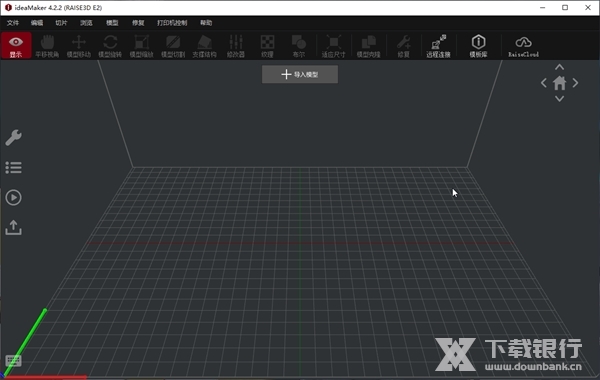Open the 模板库 template library
This screenshot has width=600, height=380.
click(x=478, y=46)
